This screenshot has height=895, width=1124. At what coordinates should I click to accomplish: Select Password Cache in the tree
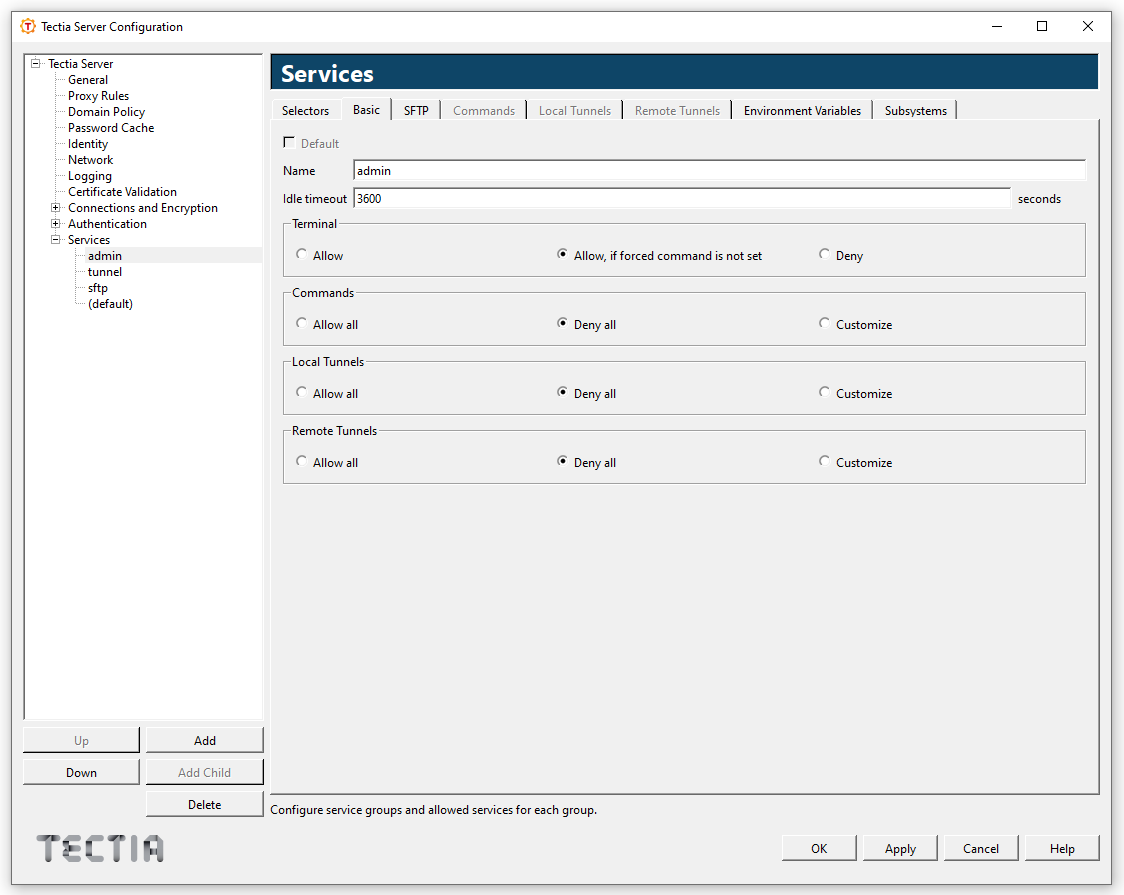pos(111,128)
